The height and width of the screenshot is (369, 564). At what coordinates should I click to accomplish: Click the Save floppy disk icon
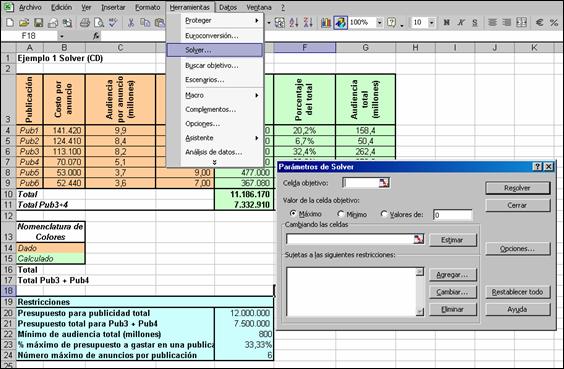(x=38, y=23)
